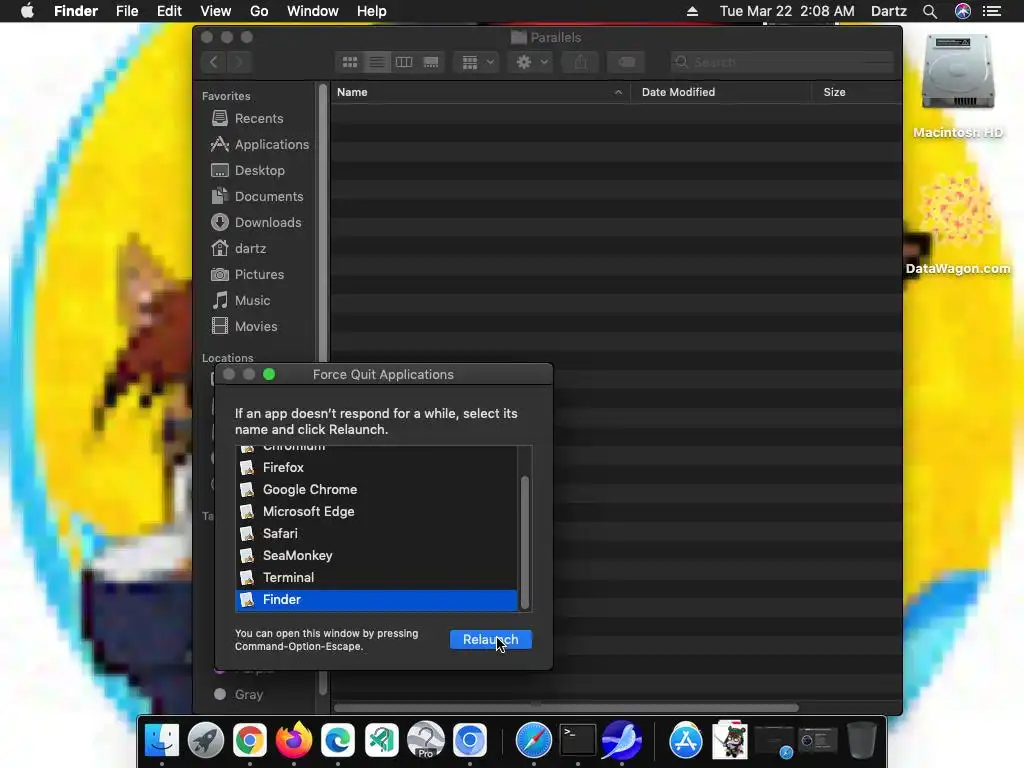
Task: Open Applications in the sidebar
Action: coord(260,144)
